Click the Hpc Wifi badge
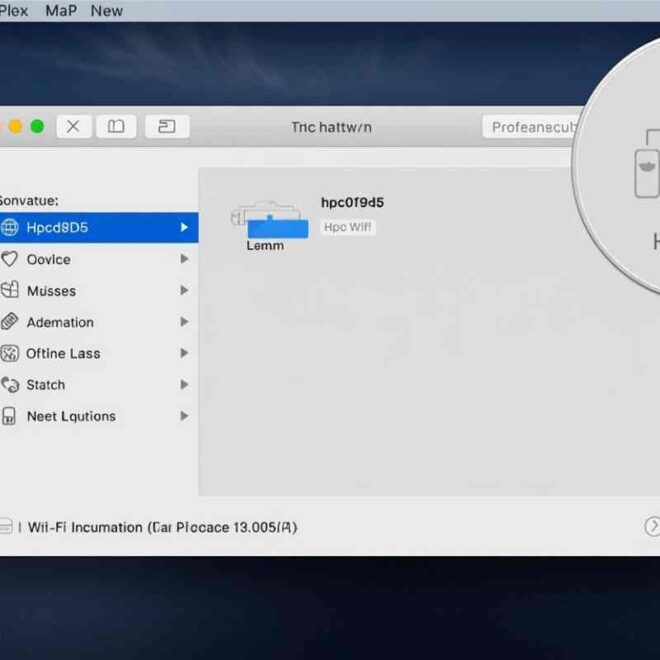Image resolution: width=660 pixels, height=660 pixels. click(x=348, y=227)
